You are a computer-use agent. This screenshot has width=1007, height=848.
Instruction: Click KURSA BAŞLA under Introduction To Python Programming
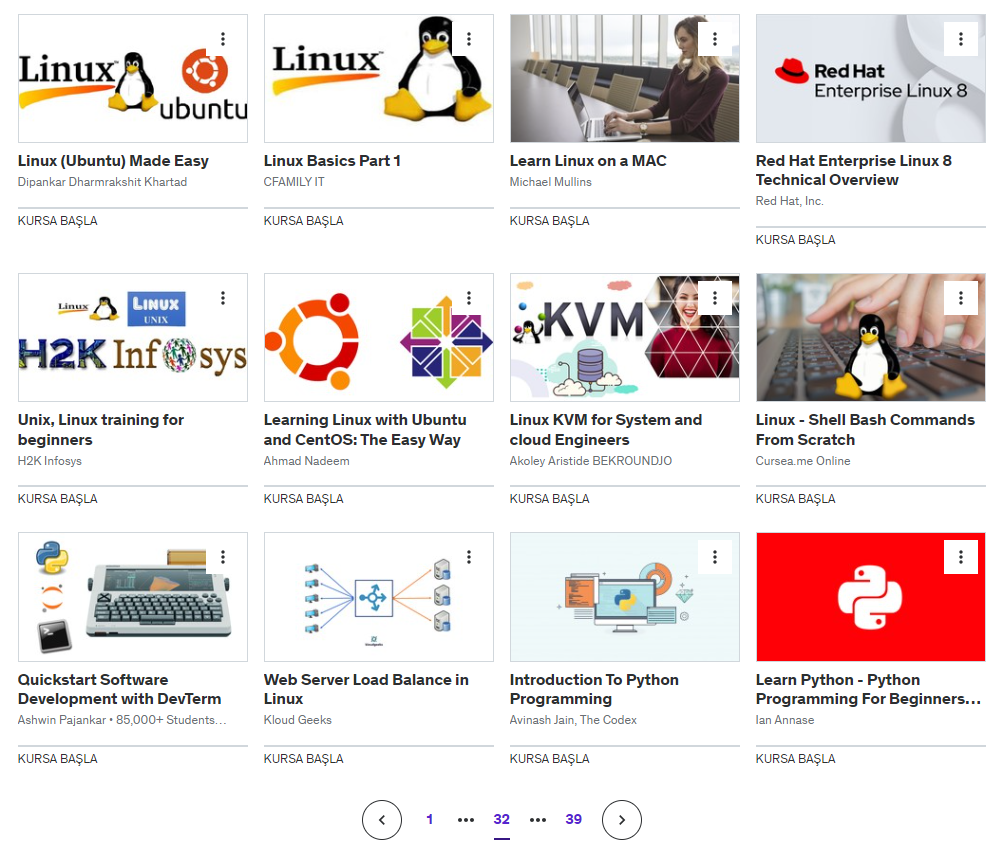(550, 759)
